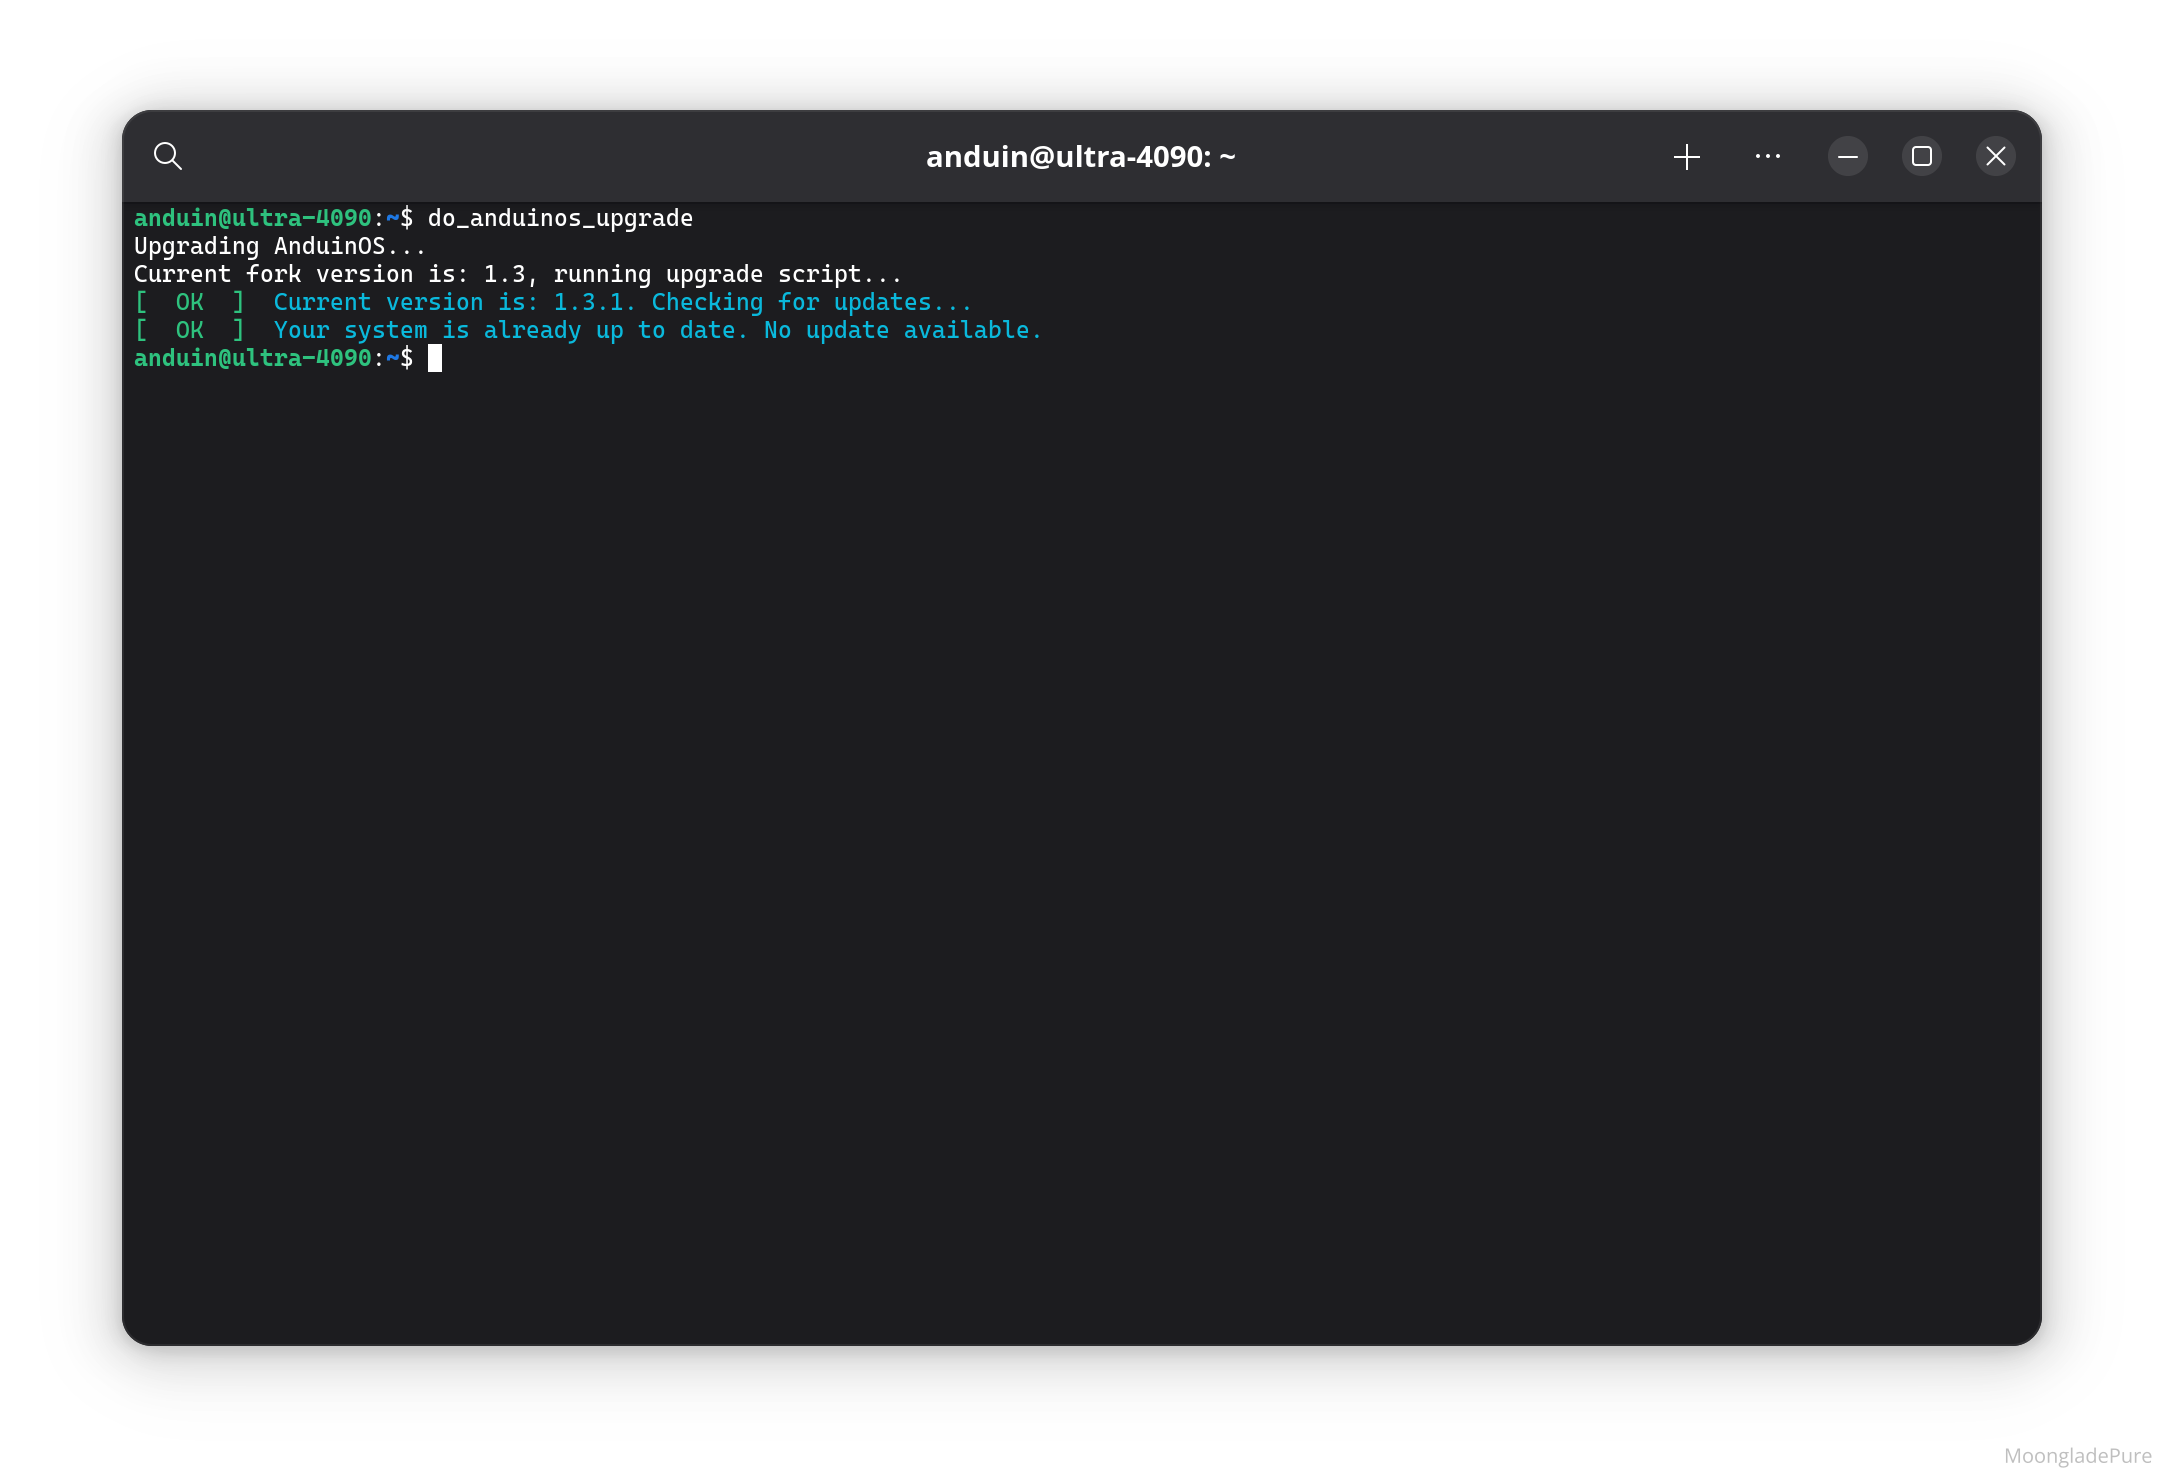Maximize the terminal window
Screen dimensions: 2164x1480
click(x=1921, y=157)
